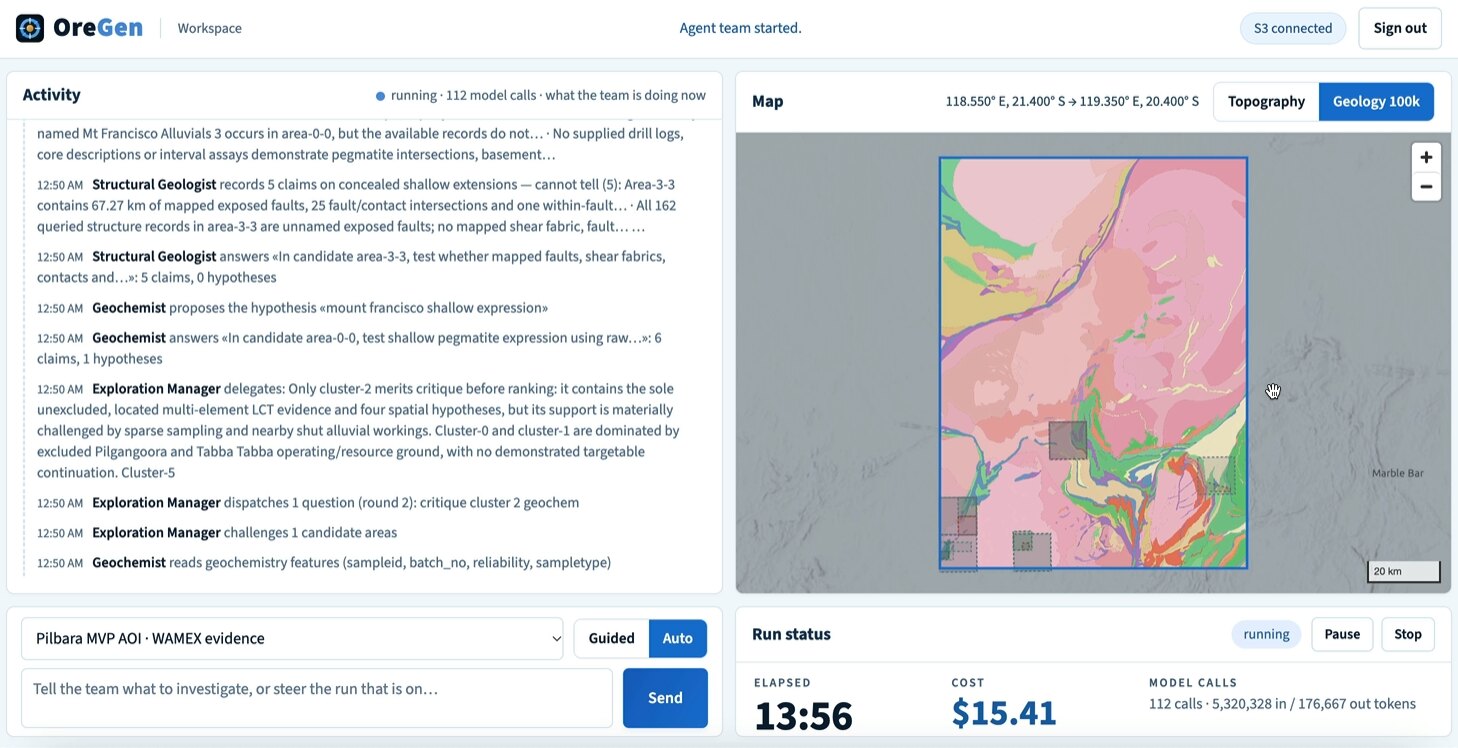Click the OreGen logo icon

[30, 28]
